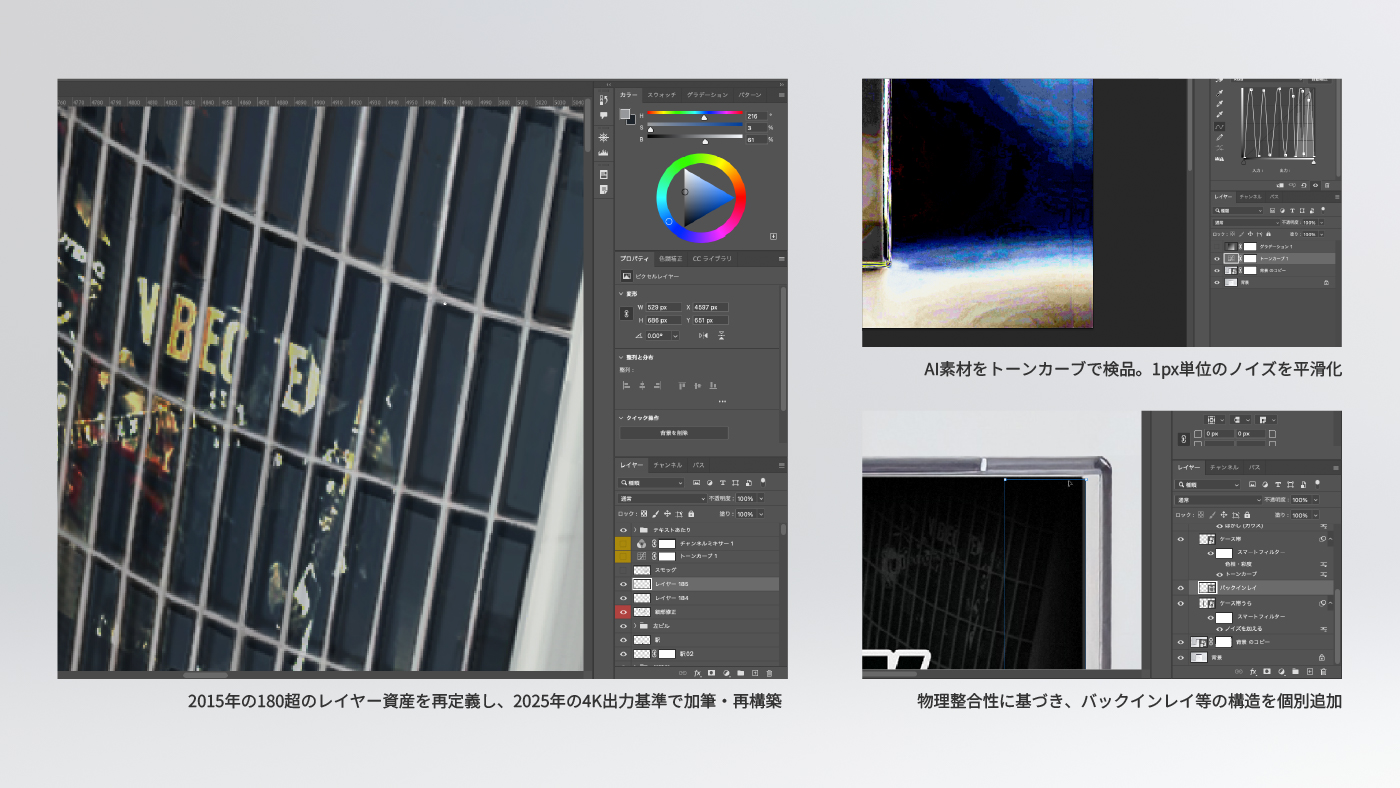Lock position icon in large screenshot's Layers panel
Image resolution: width=1400 pixels, height=788 pixels.
(667, 514)
